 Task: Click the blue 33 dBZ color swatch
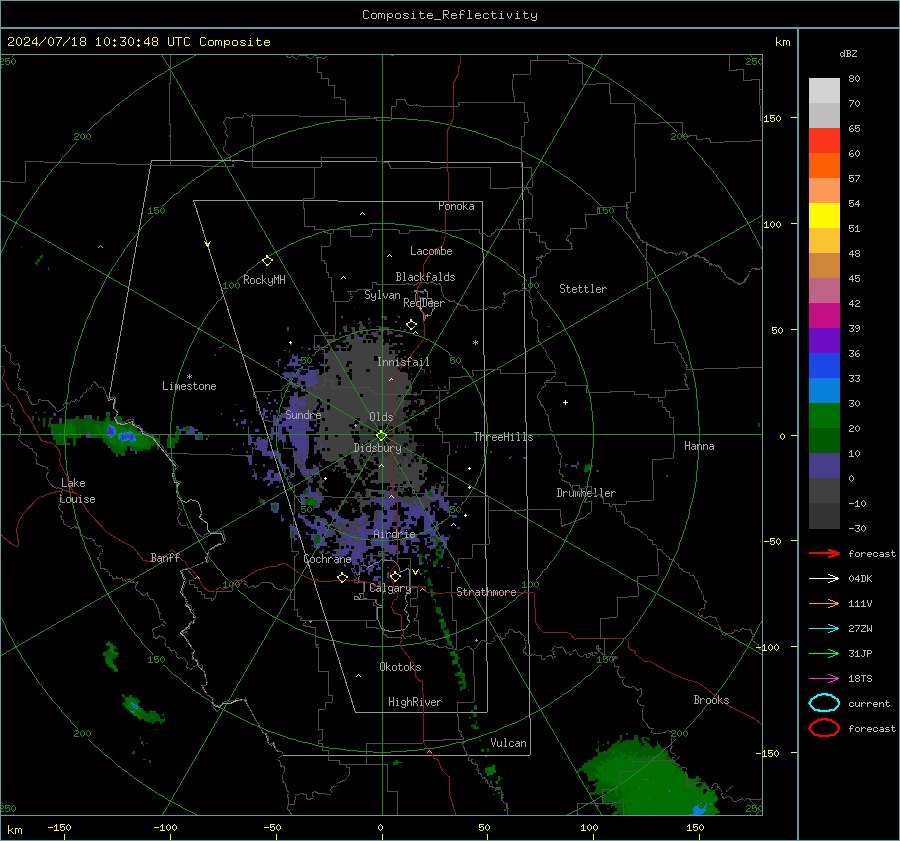(824, 366)
